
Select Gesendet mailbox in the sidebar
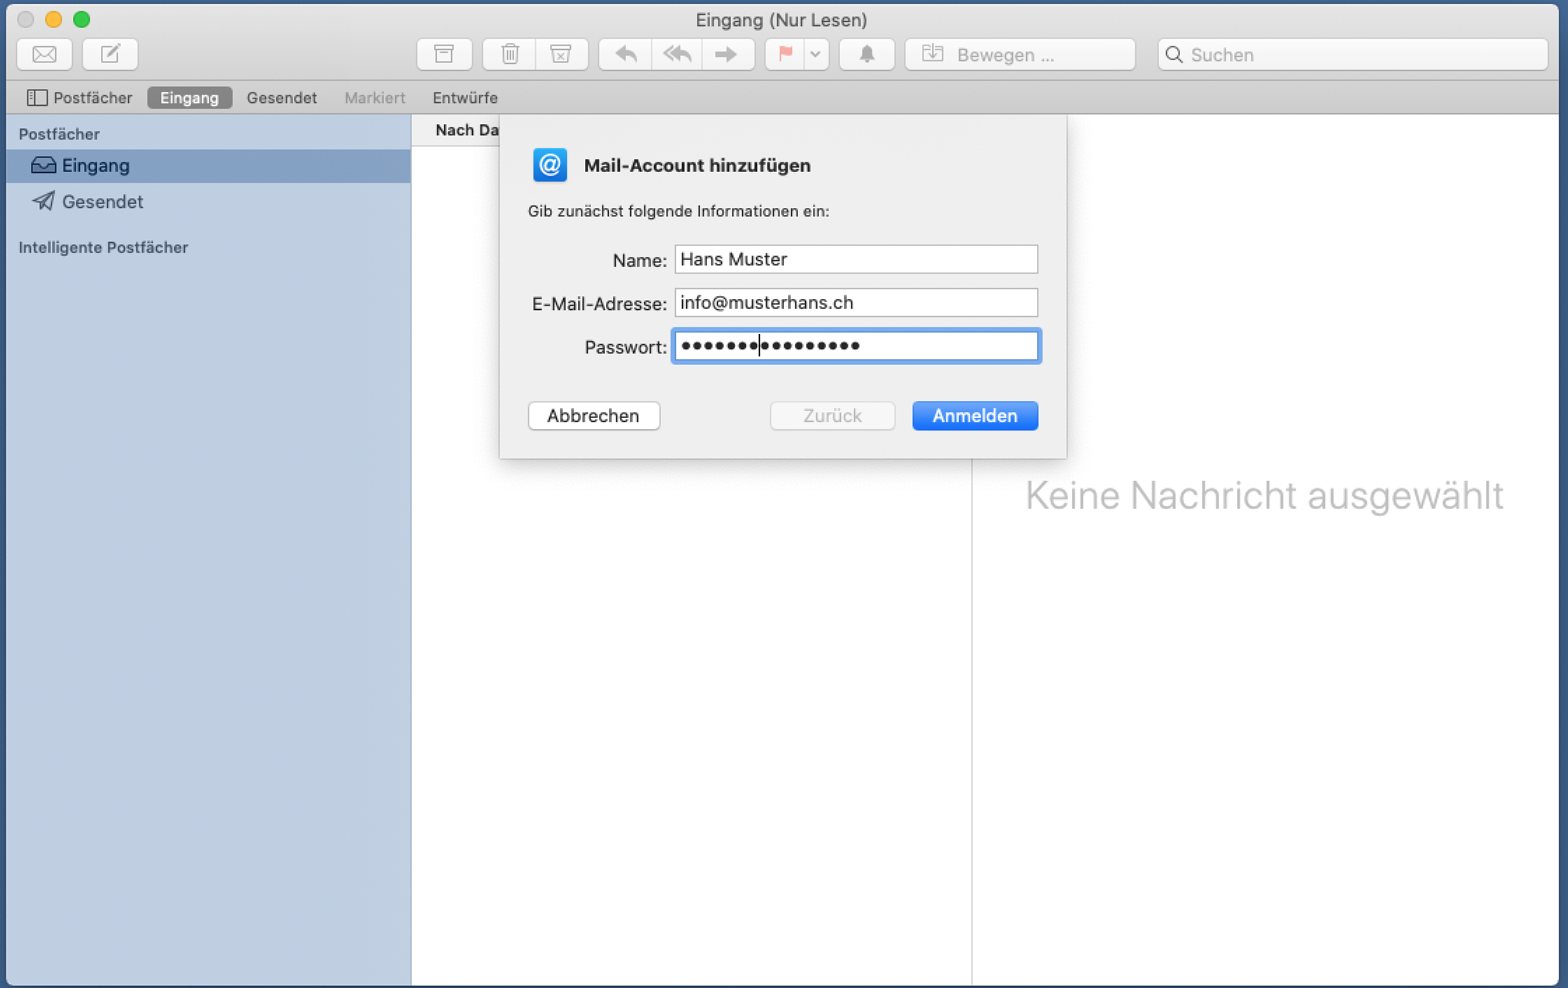(102, 202)
